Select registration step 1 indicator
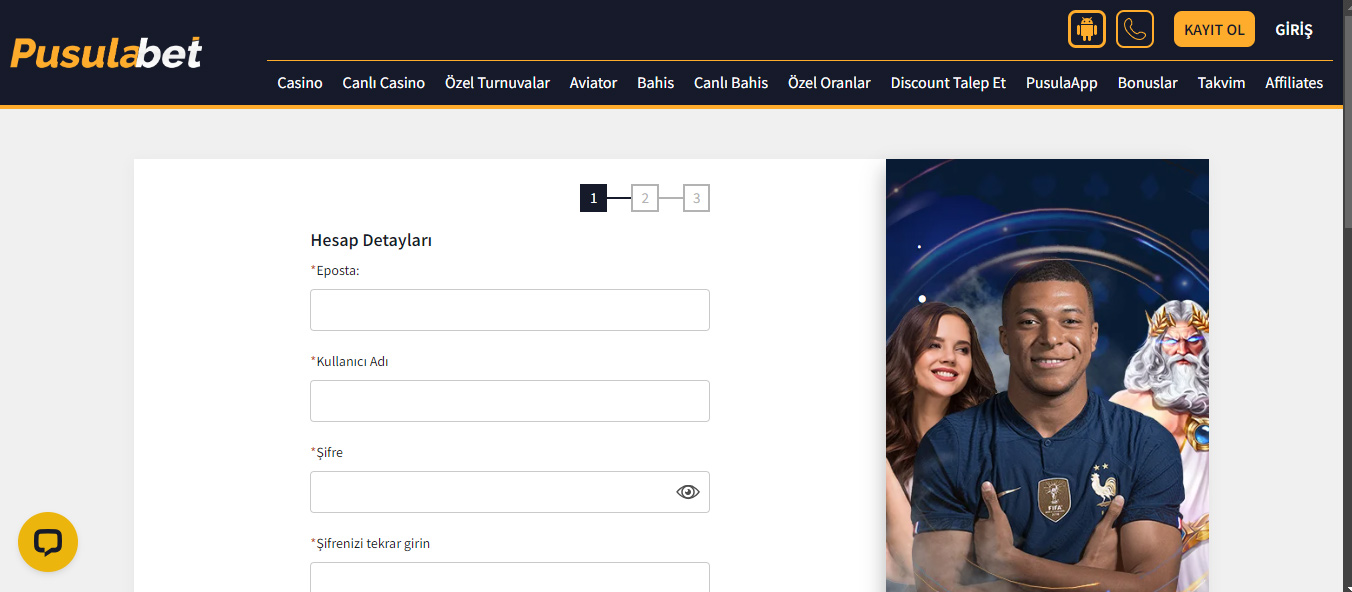The width and height of the screenshot is (1352, 592). coord(593,198)
